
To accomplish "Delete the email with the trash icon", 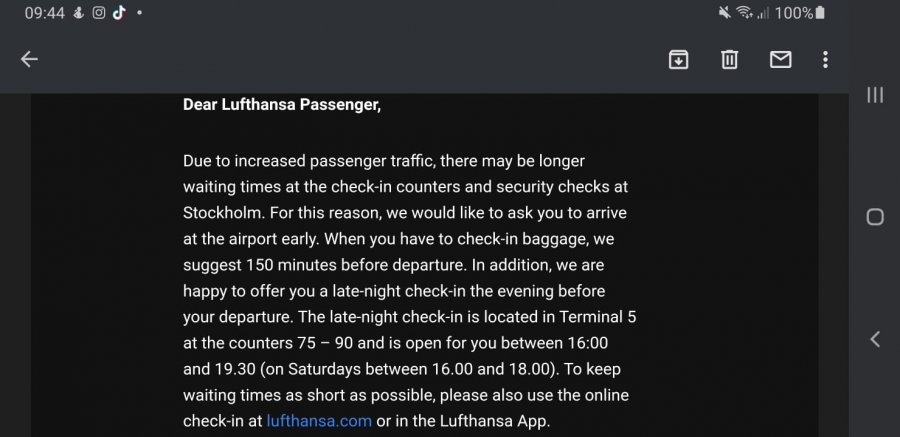I will coord(729,59).
